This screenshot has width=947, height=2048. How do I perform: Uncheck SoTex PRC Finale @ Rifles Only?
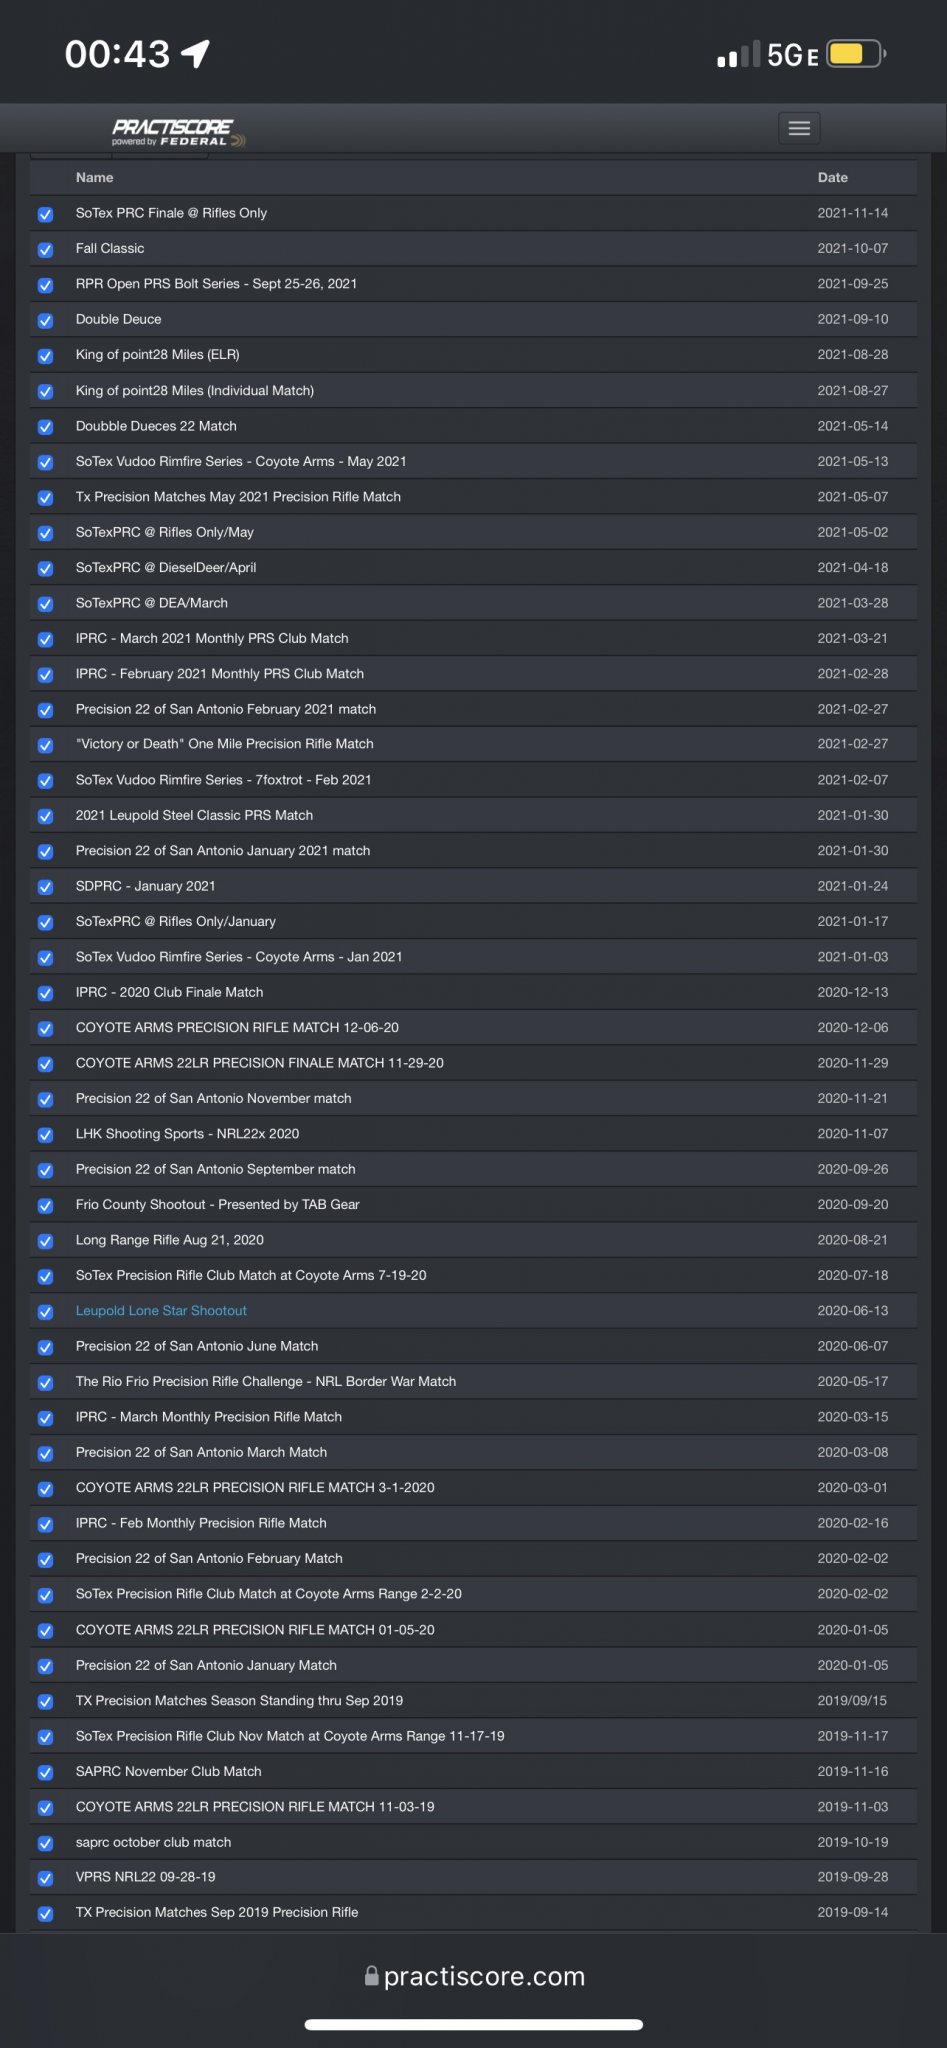click(45, 214)
